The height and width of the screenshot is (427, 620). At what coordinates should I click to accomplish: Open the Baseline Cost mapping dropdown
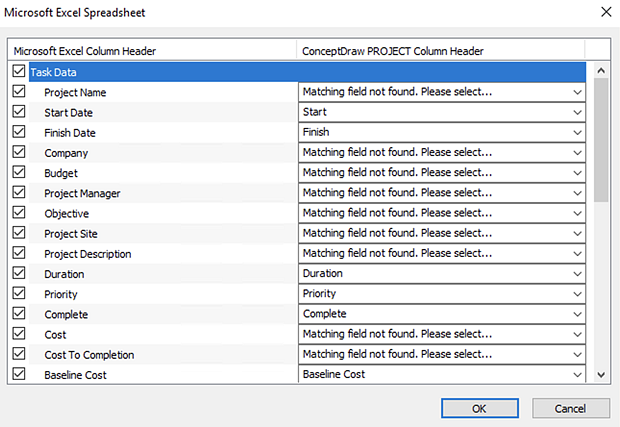coord(442,374)
